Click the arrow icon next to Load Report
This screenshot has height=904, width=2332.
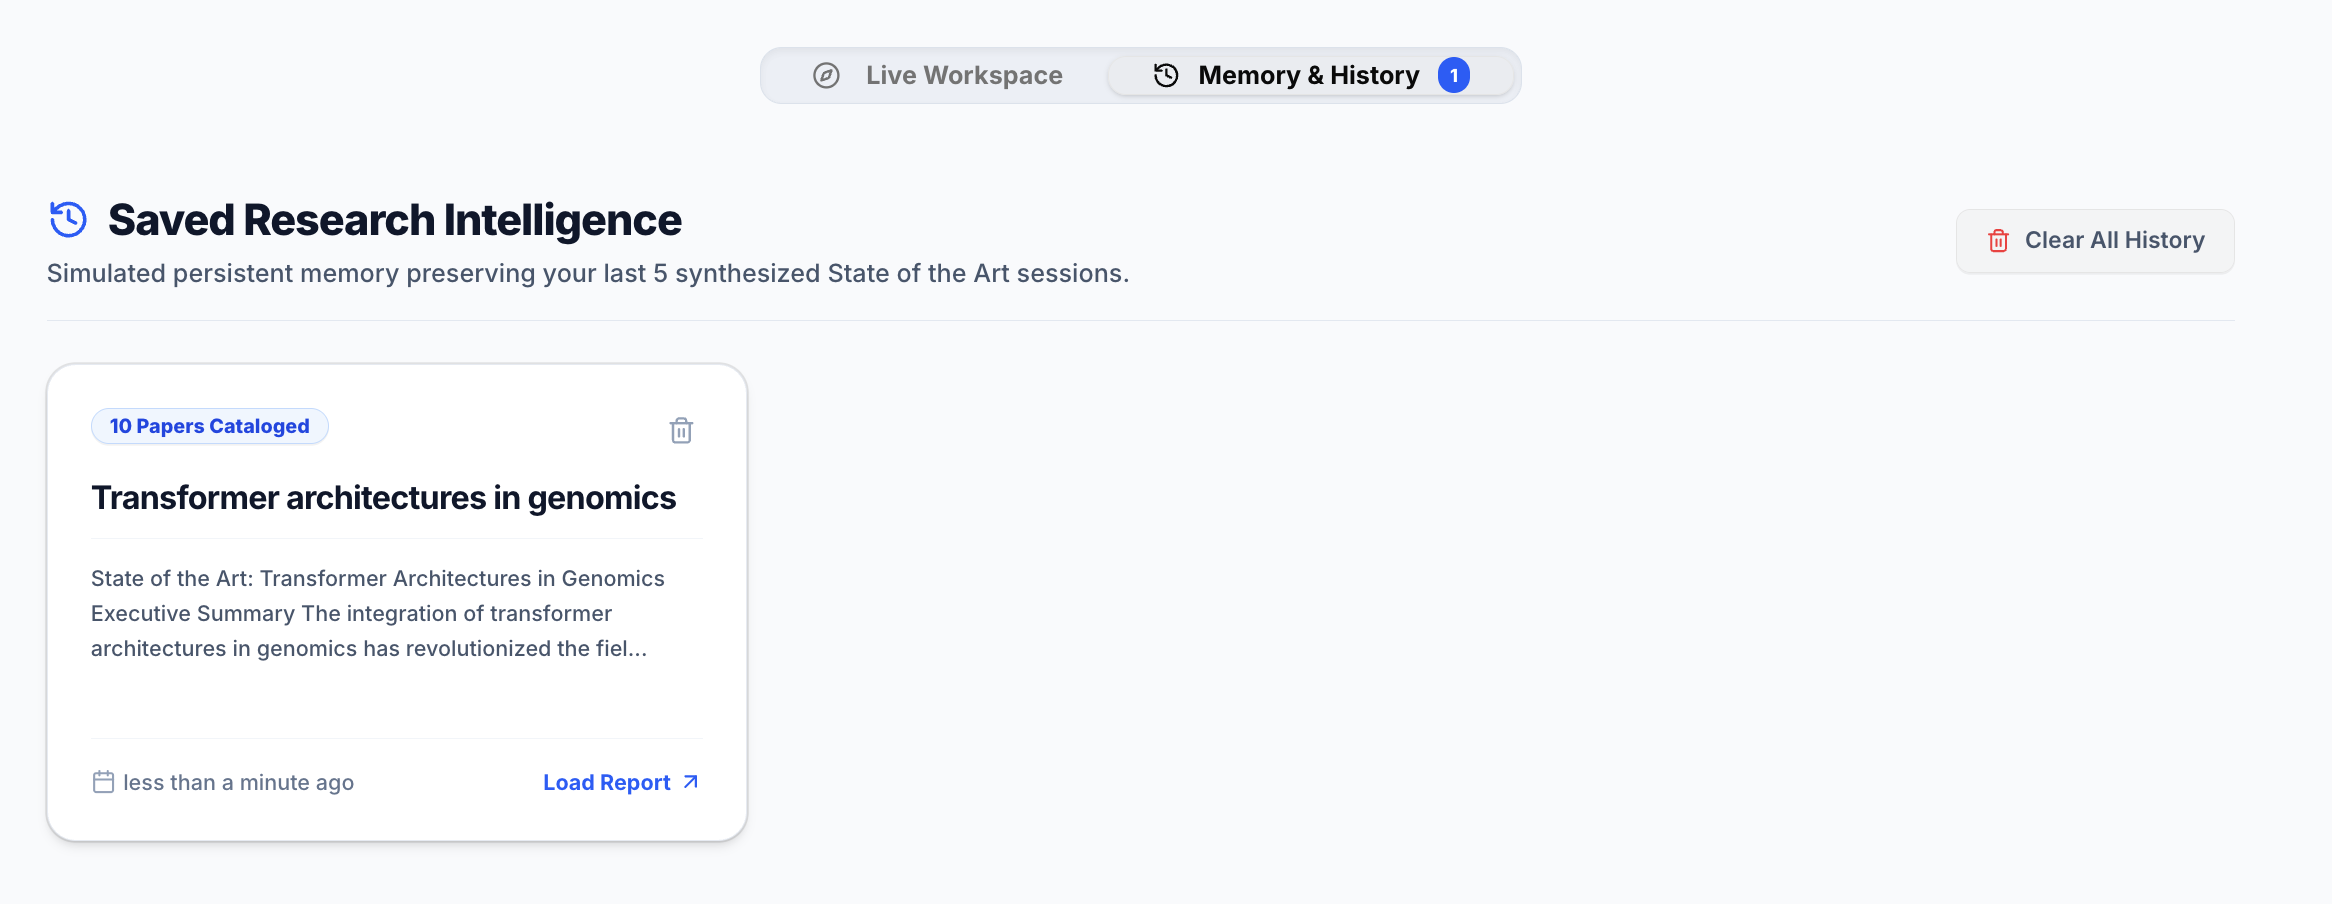pos(690,782)
